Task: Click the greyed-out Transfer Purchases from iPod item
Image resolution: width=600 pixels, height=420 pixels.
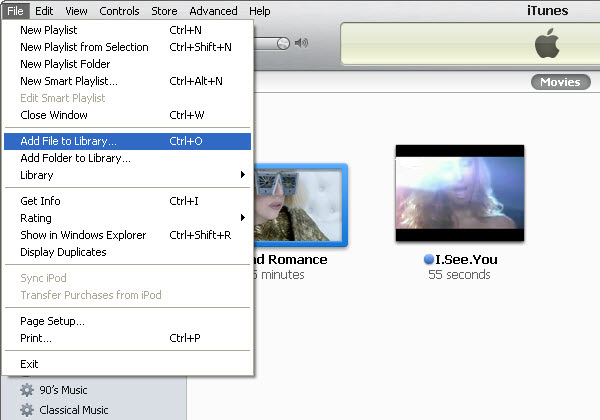Action: (127, 295)
